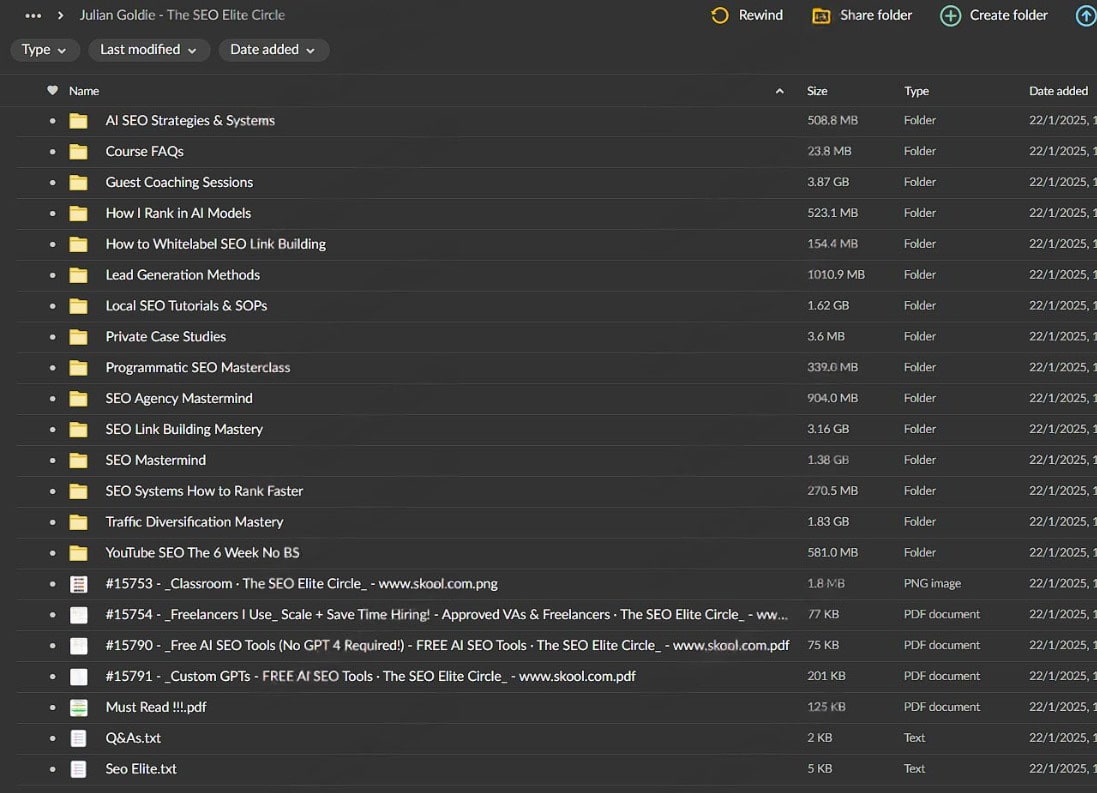Expand the Last modified filter dropdown
The height and width of the screenshot is (793, 1097).
148,50
